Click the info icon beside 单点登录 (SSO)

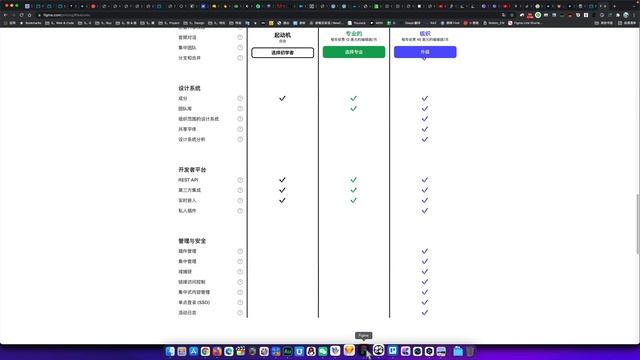point(240,302)
